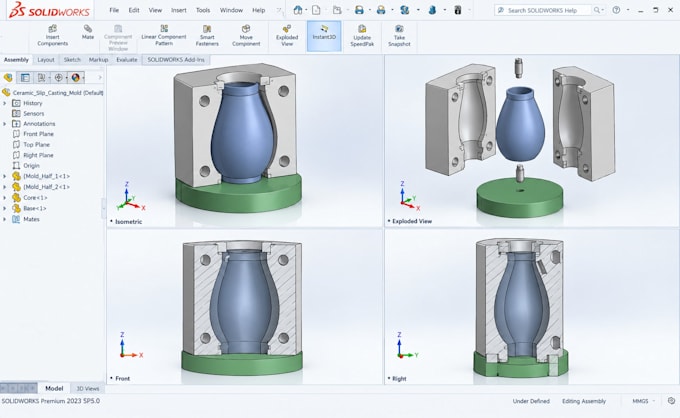Expand the History tree node
Viewport: 680px width, 418px height.
click(5, 103)
